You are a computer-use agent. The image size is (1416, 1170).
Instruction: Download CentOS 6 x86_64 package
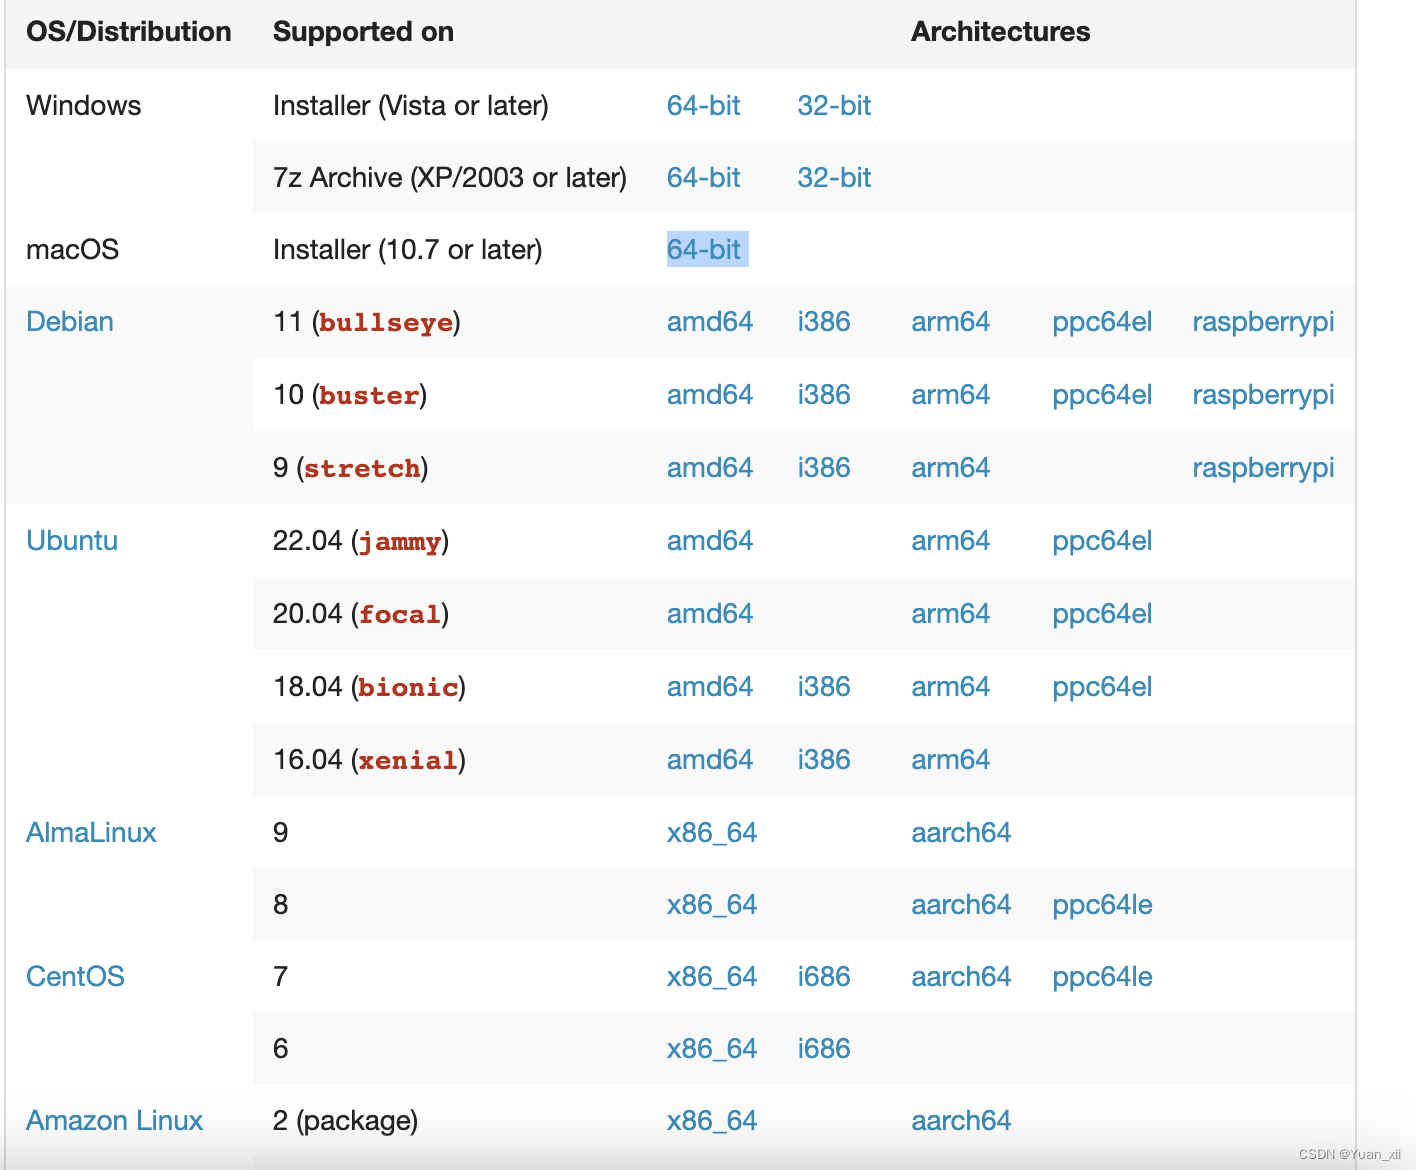[712, 1049]
